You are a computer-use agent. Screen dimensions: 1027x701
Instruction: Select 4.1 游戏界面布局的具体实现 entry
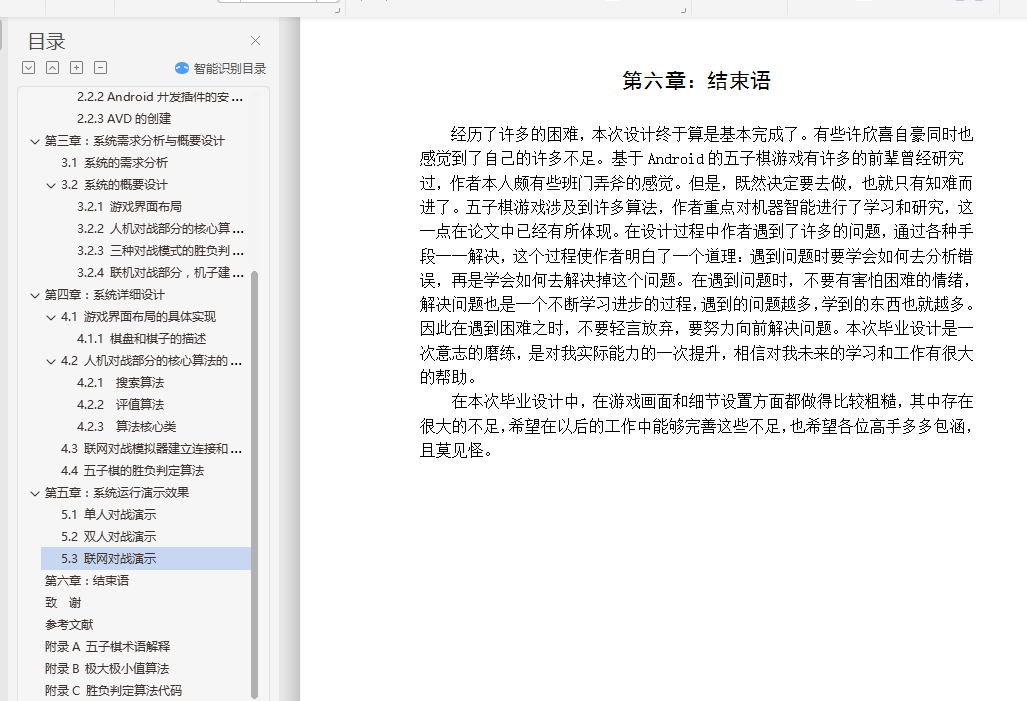click(x=138, y=317)
